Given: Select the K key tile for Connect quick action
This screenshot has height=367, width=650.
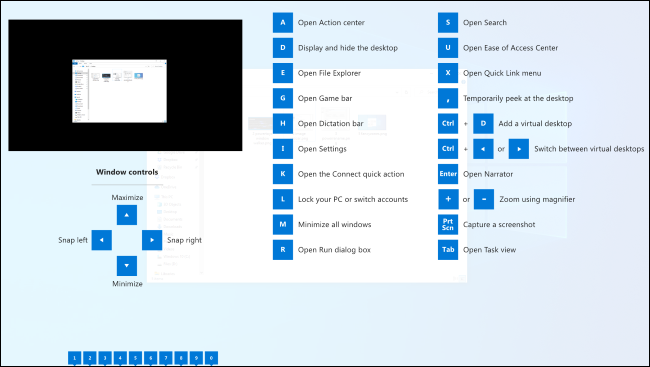Looking at the screenshot, I should click(x=283, y=174).
